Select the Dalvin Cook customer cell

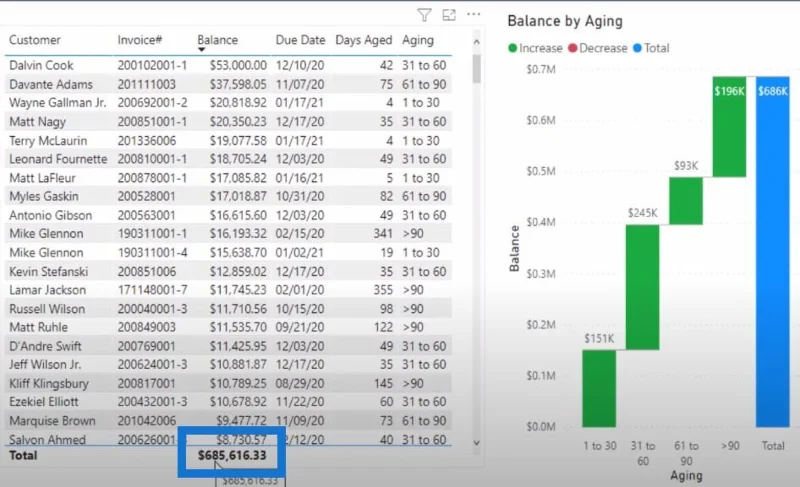pyautogui.click(x=41, y=65)
